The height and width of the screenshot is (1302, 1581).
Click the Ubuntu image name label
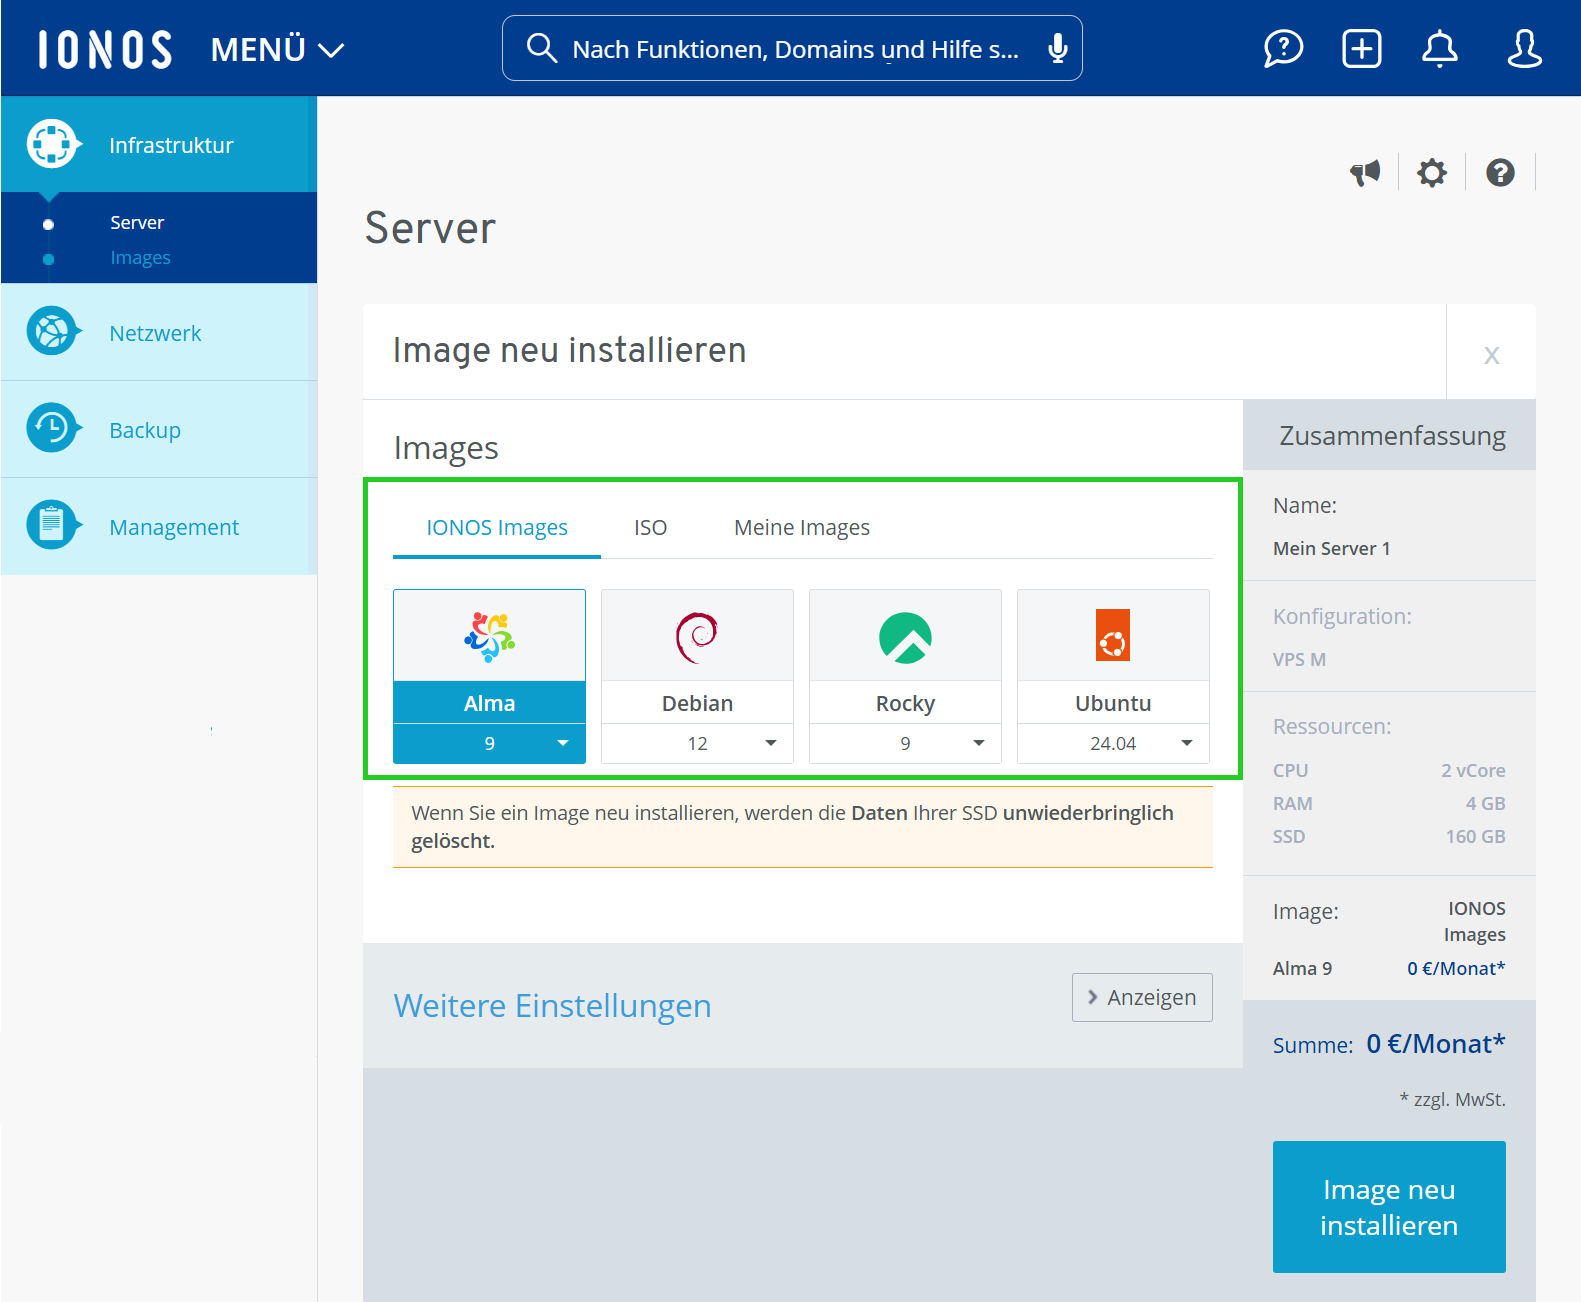coord(1113,703)
